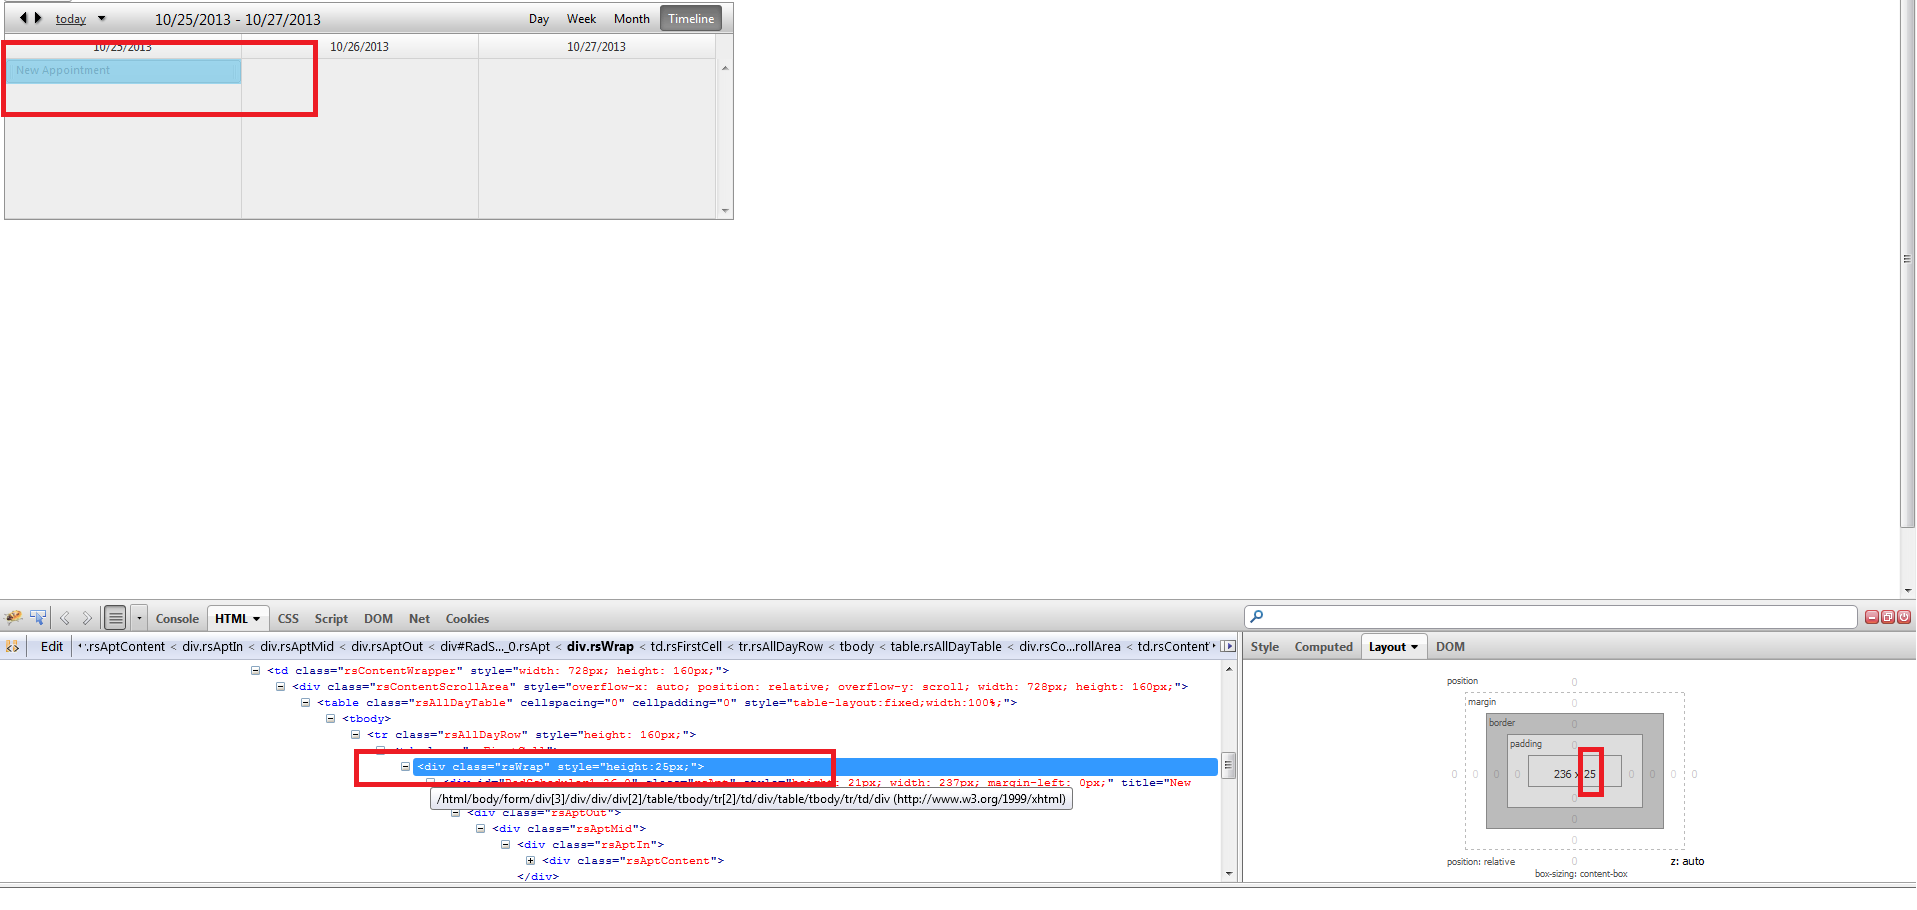The image size is (1917, 910).
Task: Collapse the div rsContentScrollArea node
Action: [280, 687]
